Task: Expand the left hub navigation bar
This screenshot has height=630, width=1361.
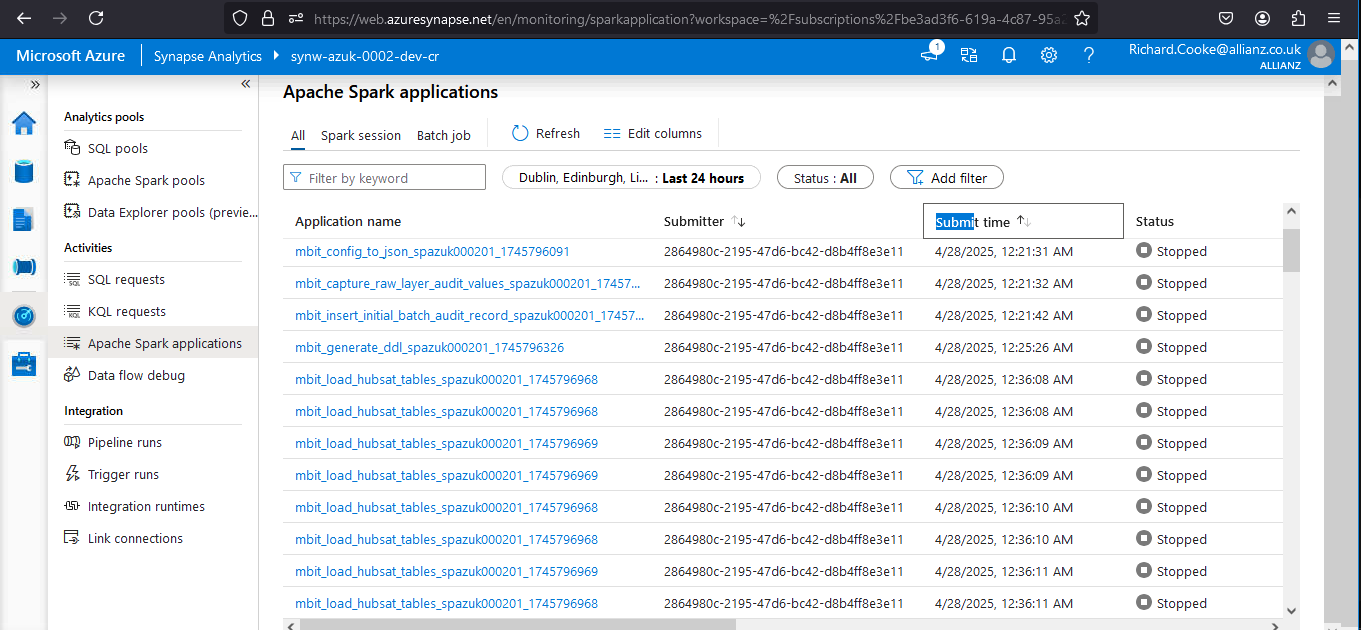Action: point(35,85)
